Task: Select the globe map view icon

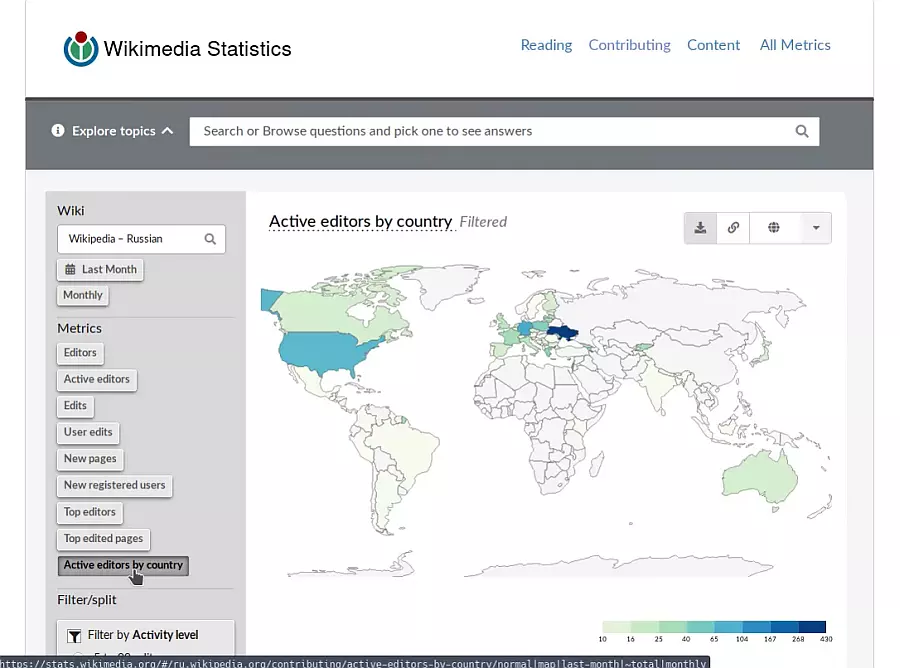Action: pyautogui.click(x=774, y=228)
